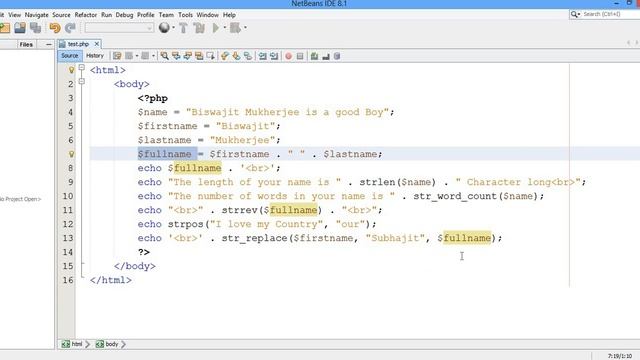
Task: Open the Source menu in menu bar
Action: click(x=61, y=15)
